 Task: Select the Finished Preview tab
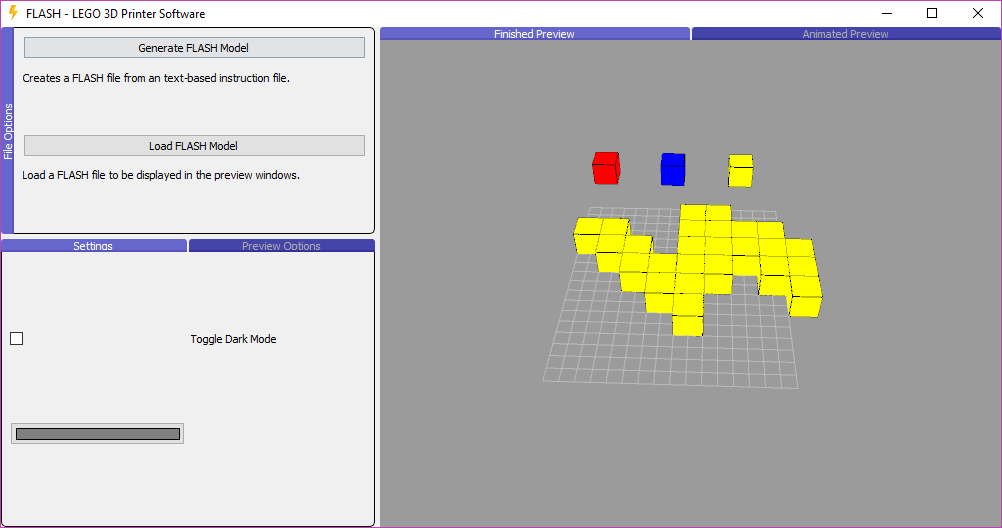coord(534,34)
